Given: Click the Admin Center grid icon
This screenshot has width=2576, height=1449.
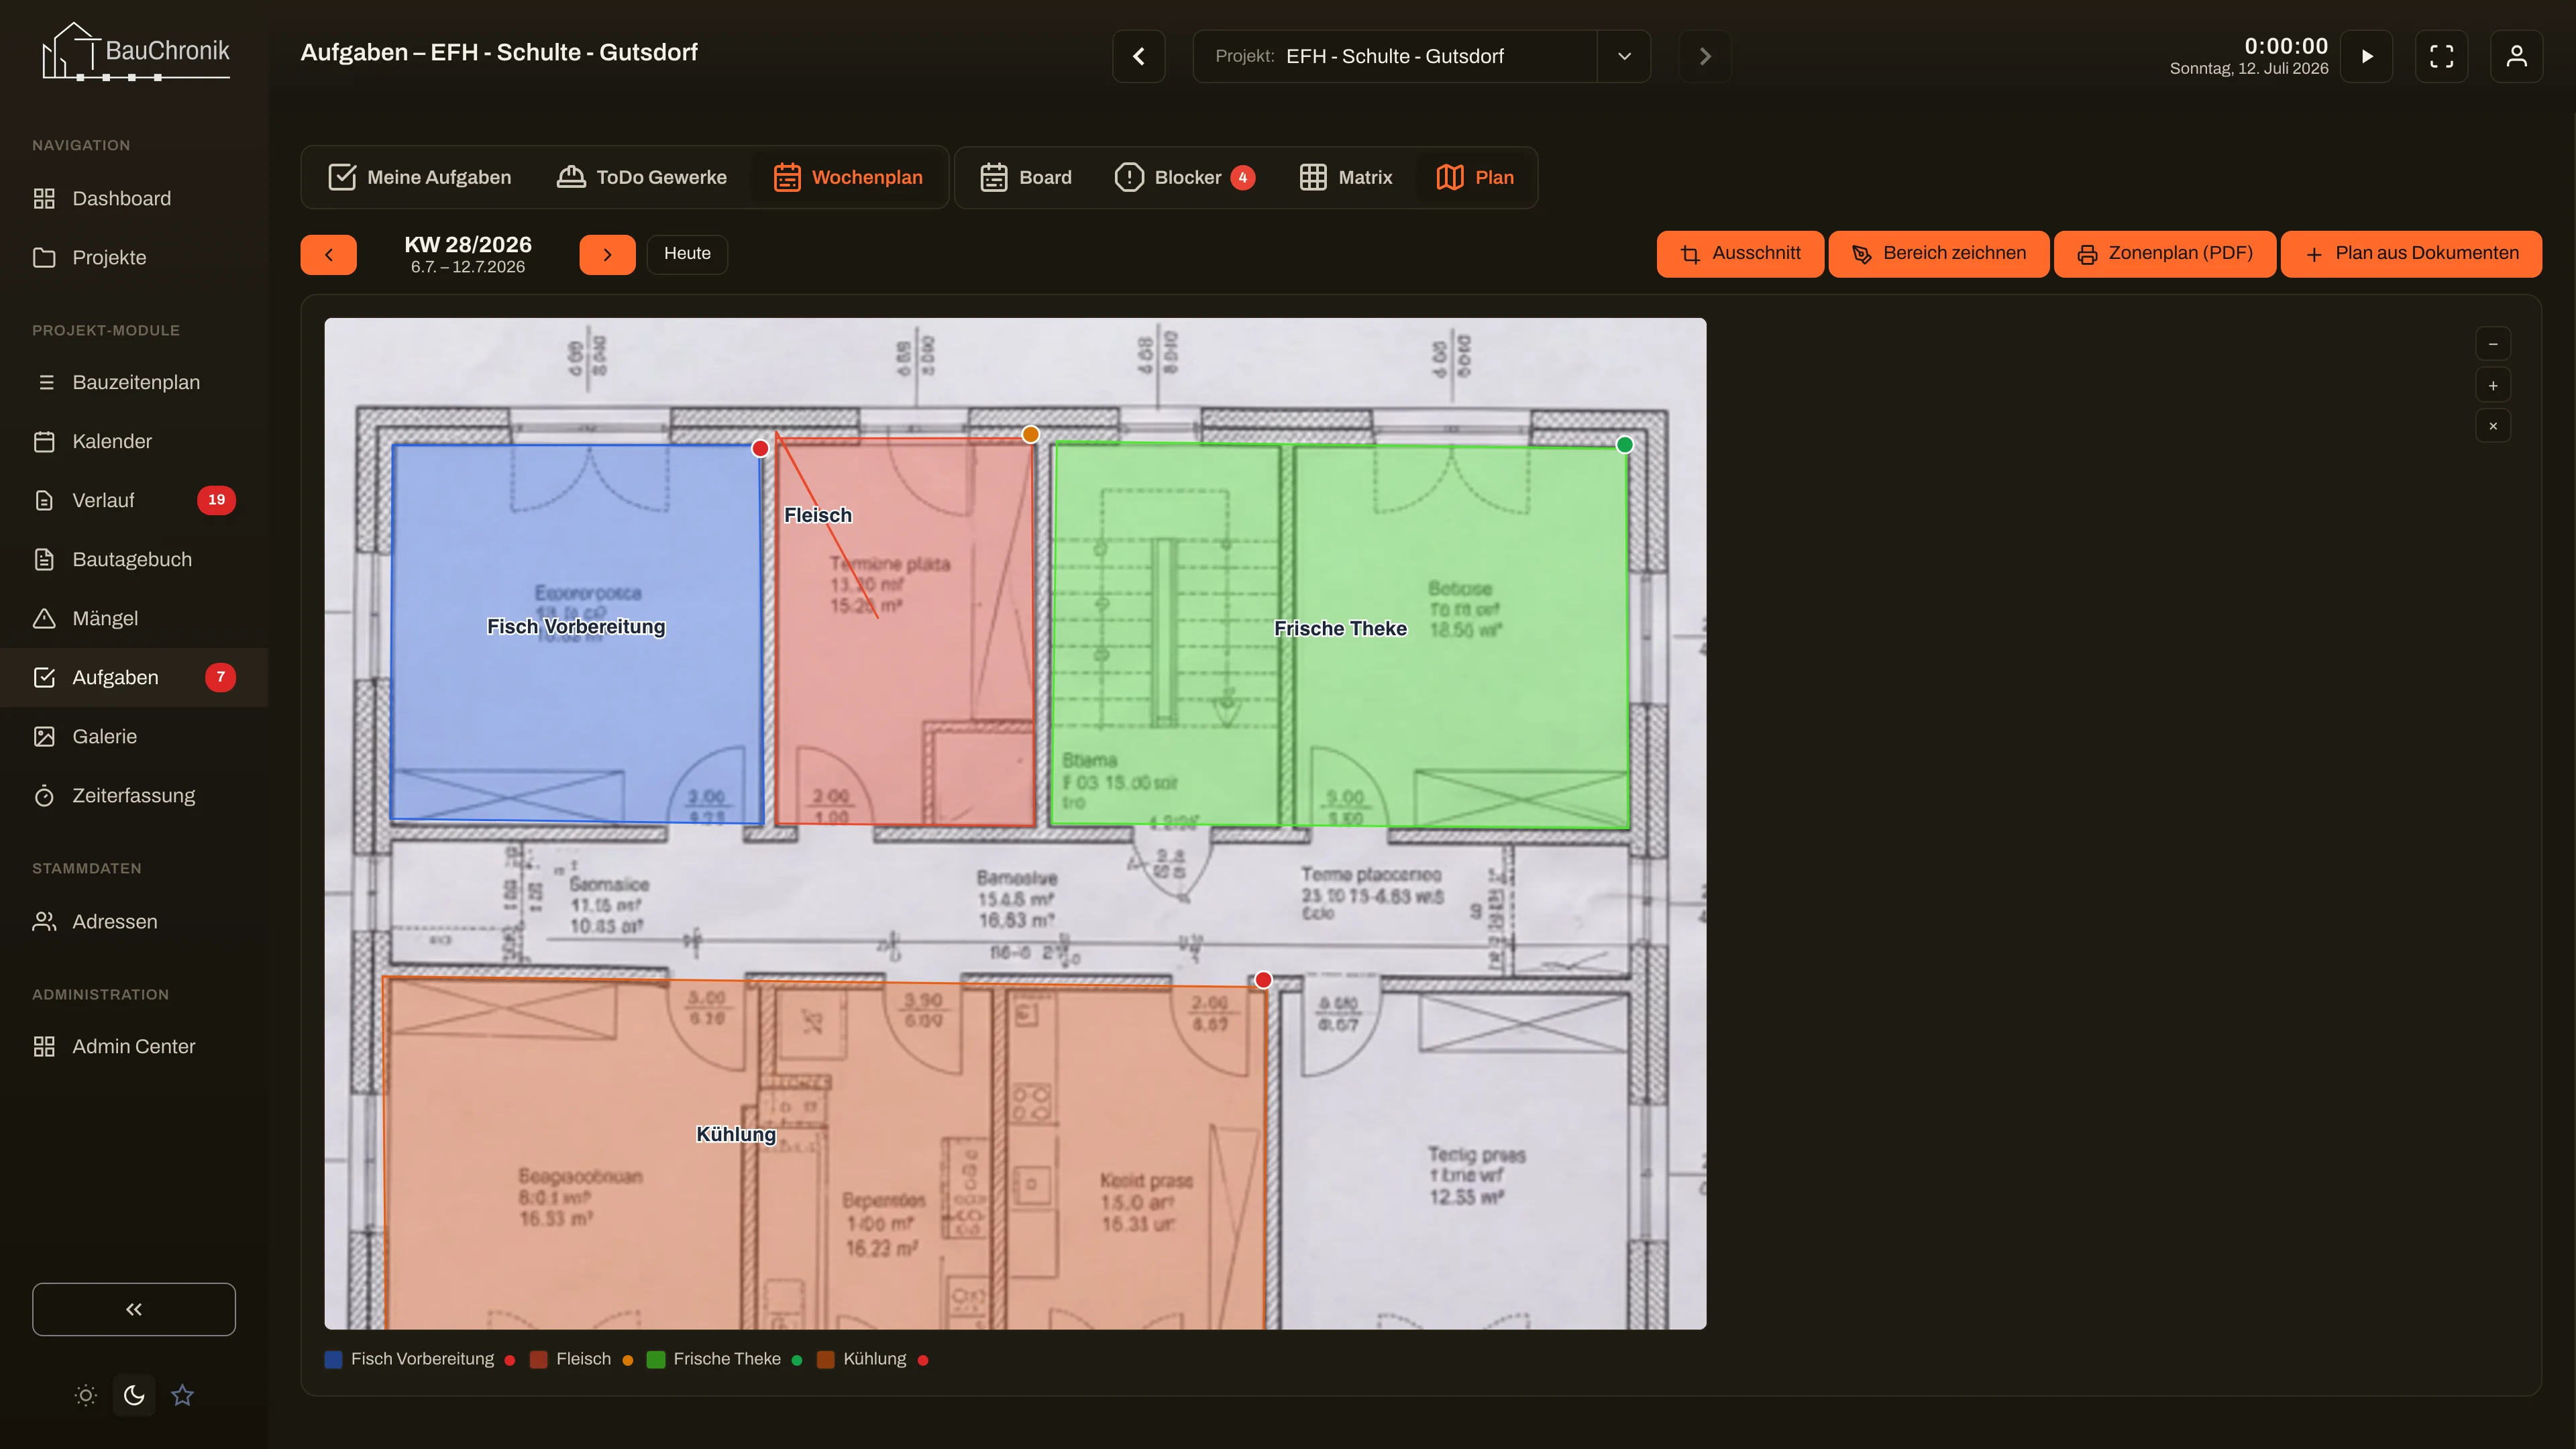Looking at the screenshot, I should tap(44, 1046).
